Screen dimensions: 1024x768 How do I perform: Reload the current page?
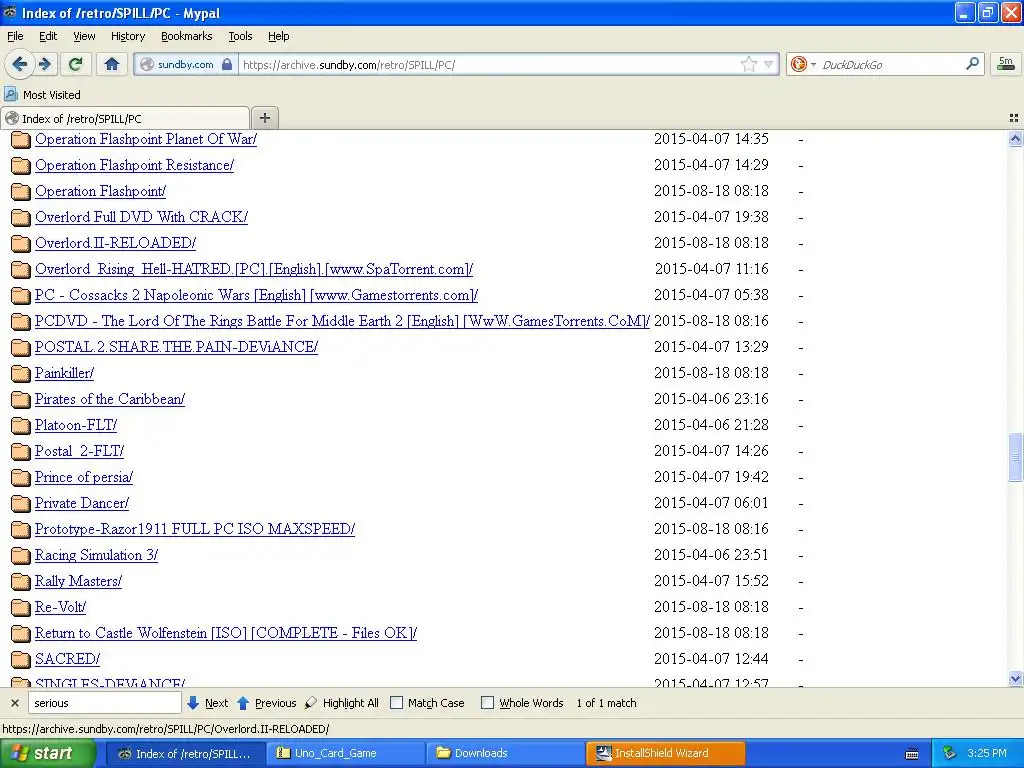coord(75,64)
